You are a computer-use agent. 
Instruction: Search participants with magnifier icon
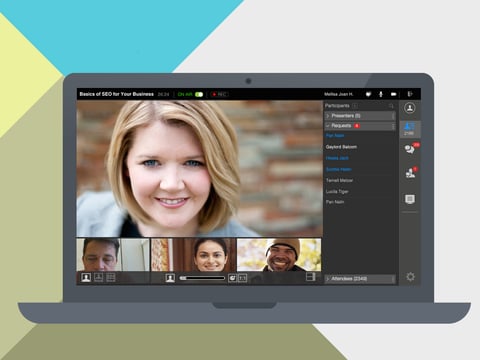[x=391, y=106]
